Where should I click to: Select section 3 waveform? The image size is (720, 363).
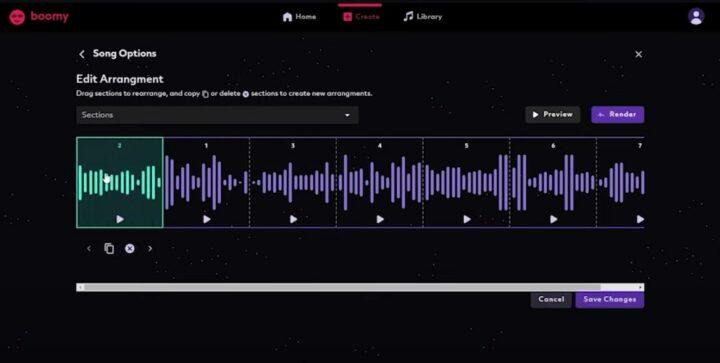point(293,182)
